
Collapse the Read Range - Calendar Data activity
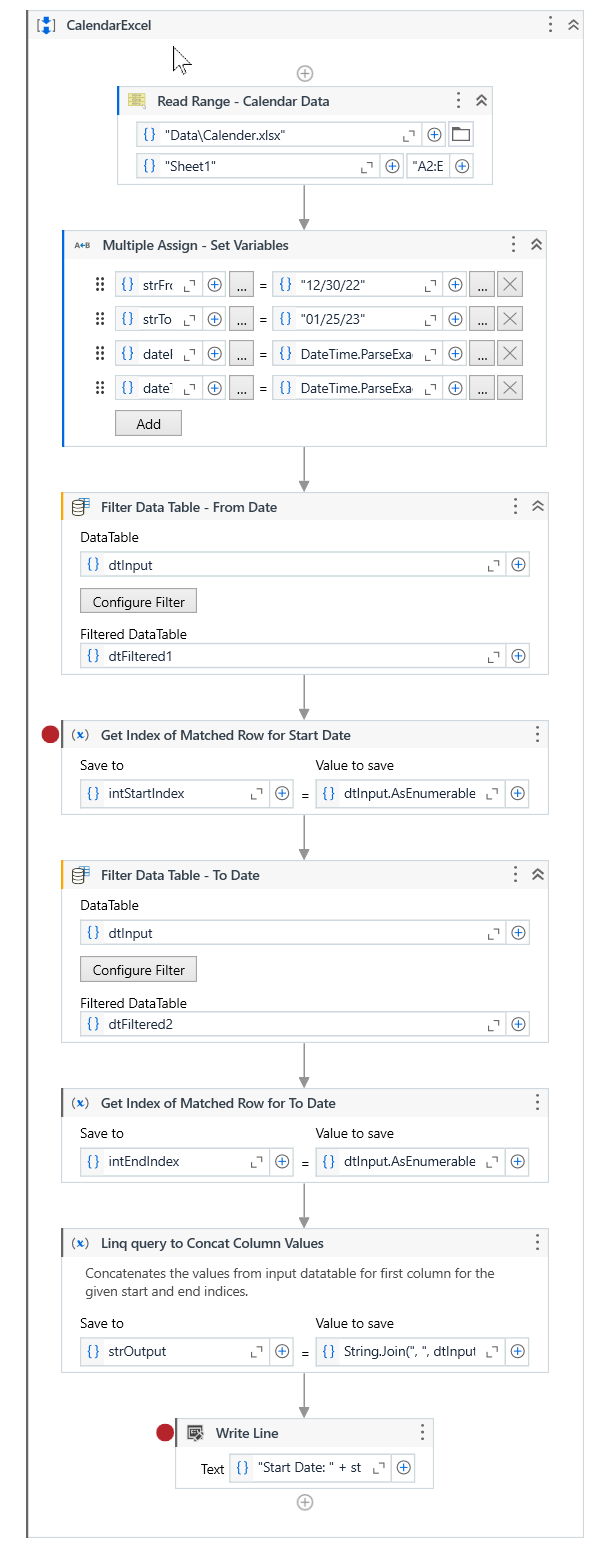point(481,101)
